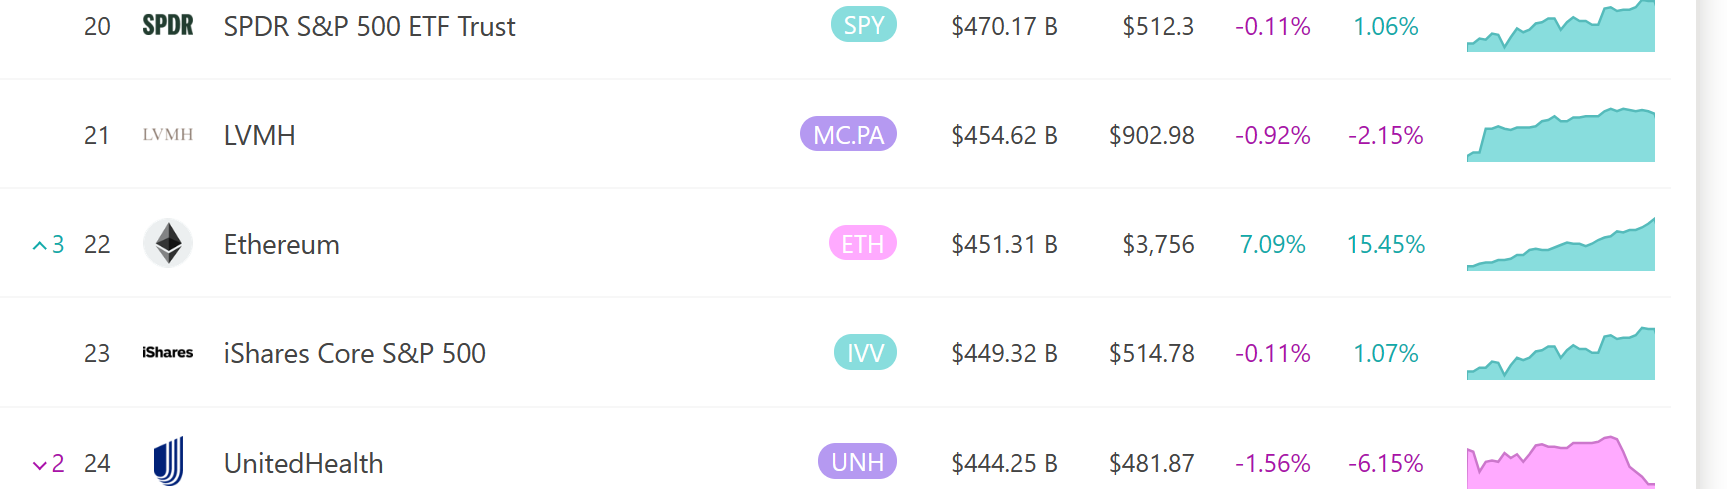Screen dimensions: 1727x489
Task: Open the SPDR S&P 500 ETF Trust link
Action: pyautogui.click(x=369, y=27)
